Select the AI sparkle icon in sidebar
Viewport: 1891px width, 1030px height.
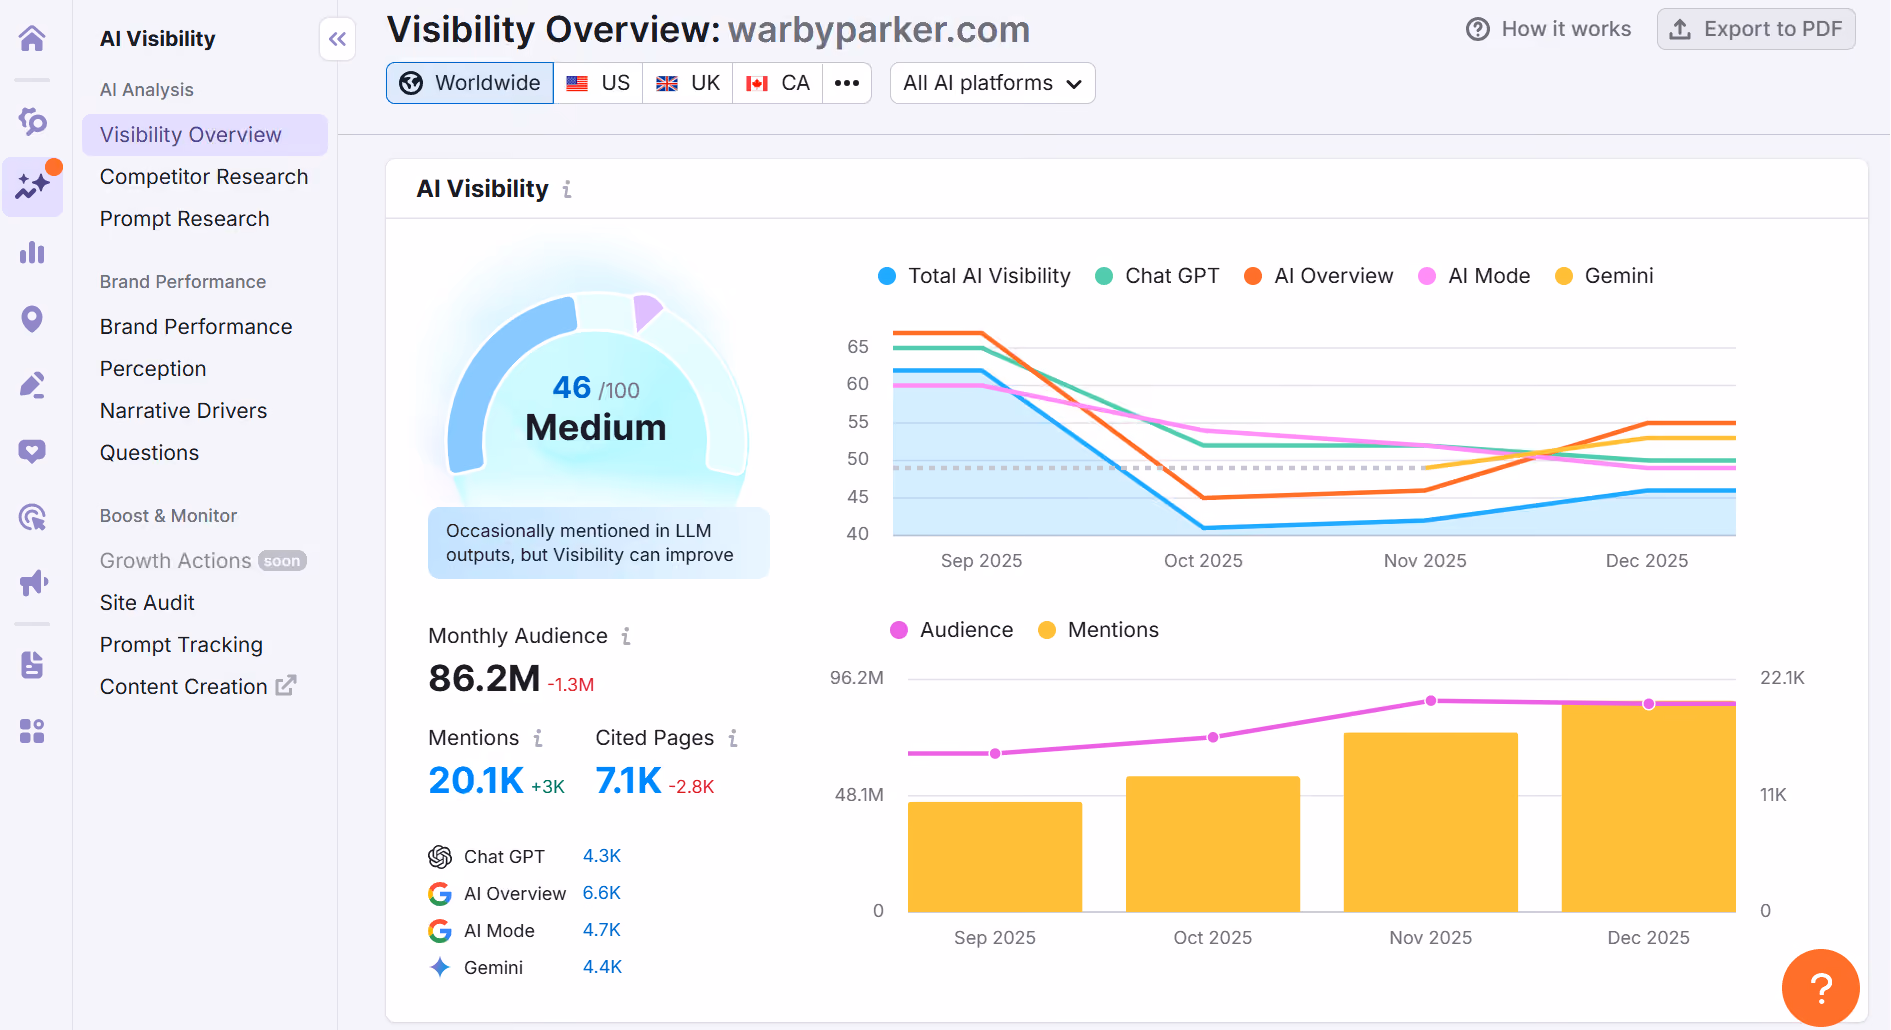pyautogui.click(x=32, y=186)
